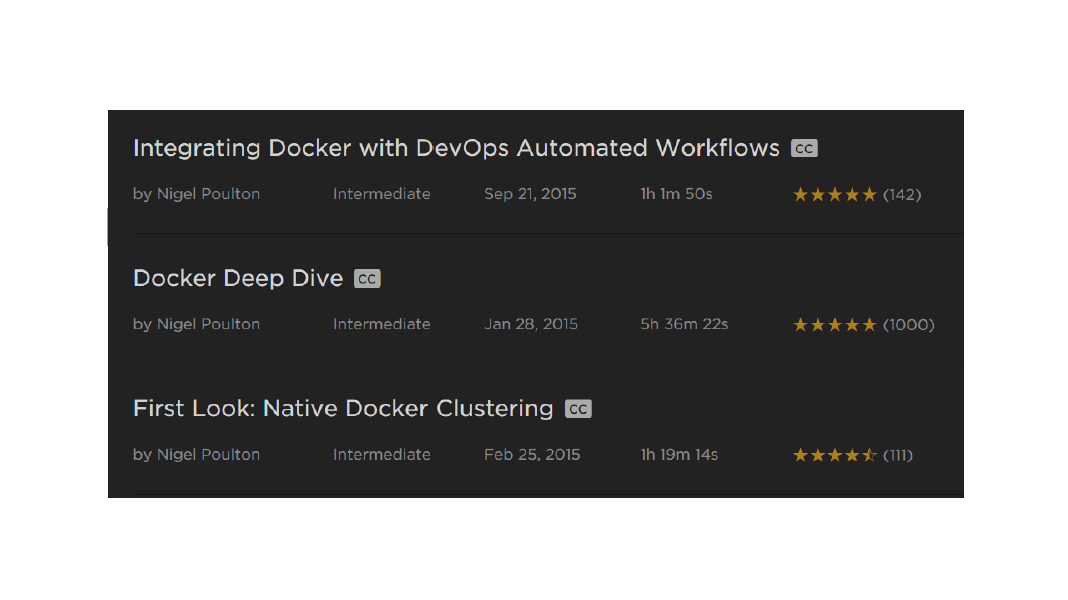The height and width of the screenshot is (600, 1068).
Task: Click Intermediate level label for Docker Deep Dive
Action: click(381, 324)
